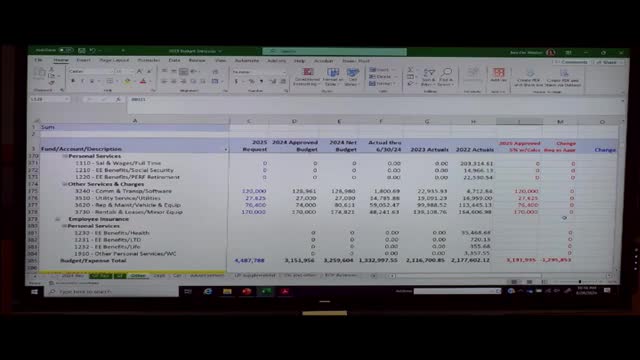Image resolution: width=640 pixels, height=360 pixels.
Task: Open the Fund/Account/Description filter dropdown
Action: pyautogui.click(x=226, y=149)
